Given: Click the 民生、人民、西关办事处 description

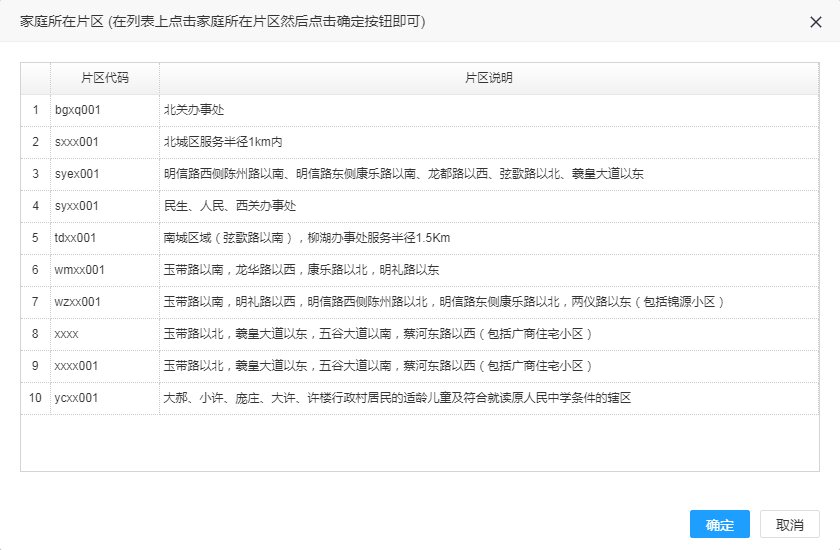Looking at the screenshot, I should [230, 206].
